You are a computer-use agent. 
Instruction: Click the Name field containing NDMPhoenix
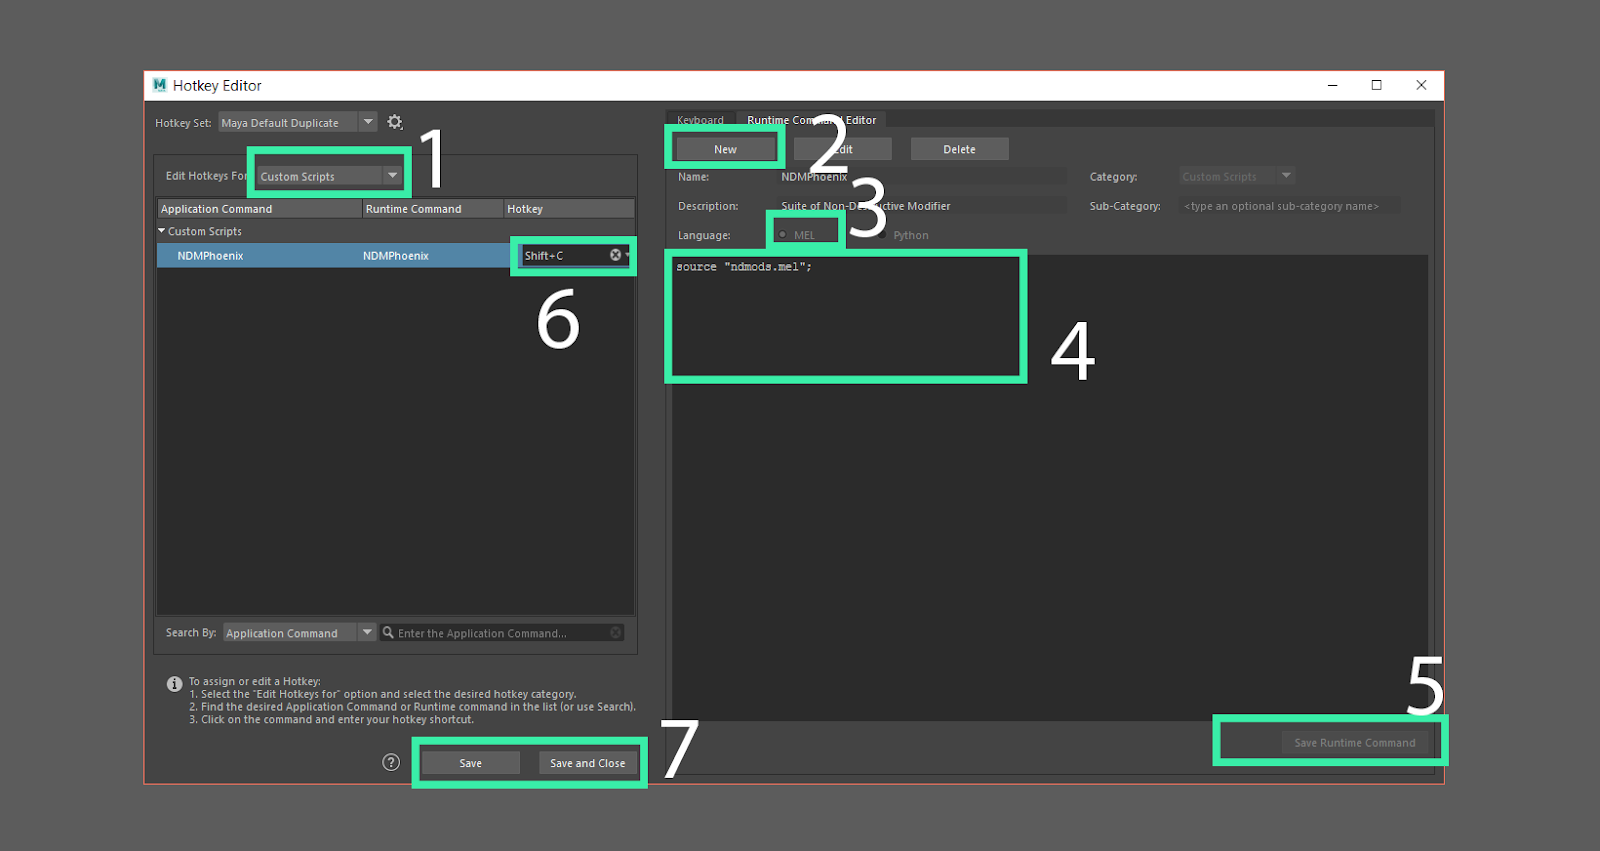(921, 177)
